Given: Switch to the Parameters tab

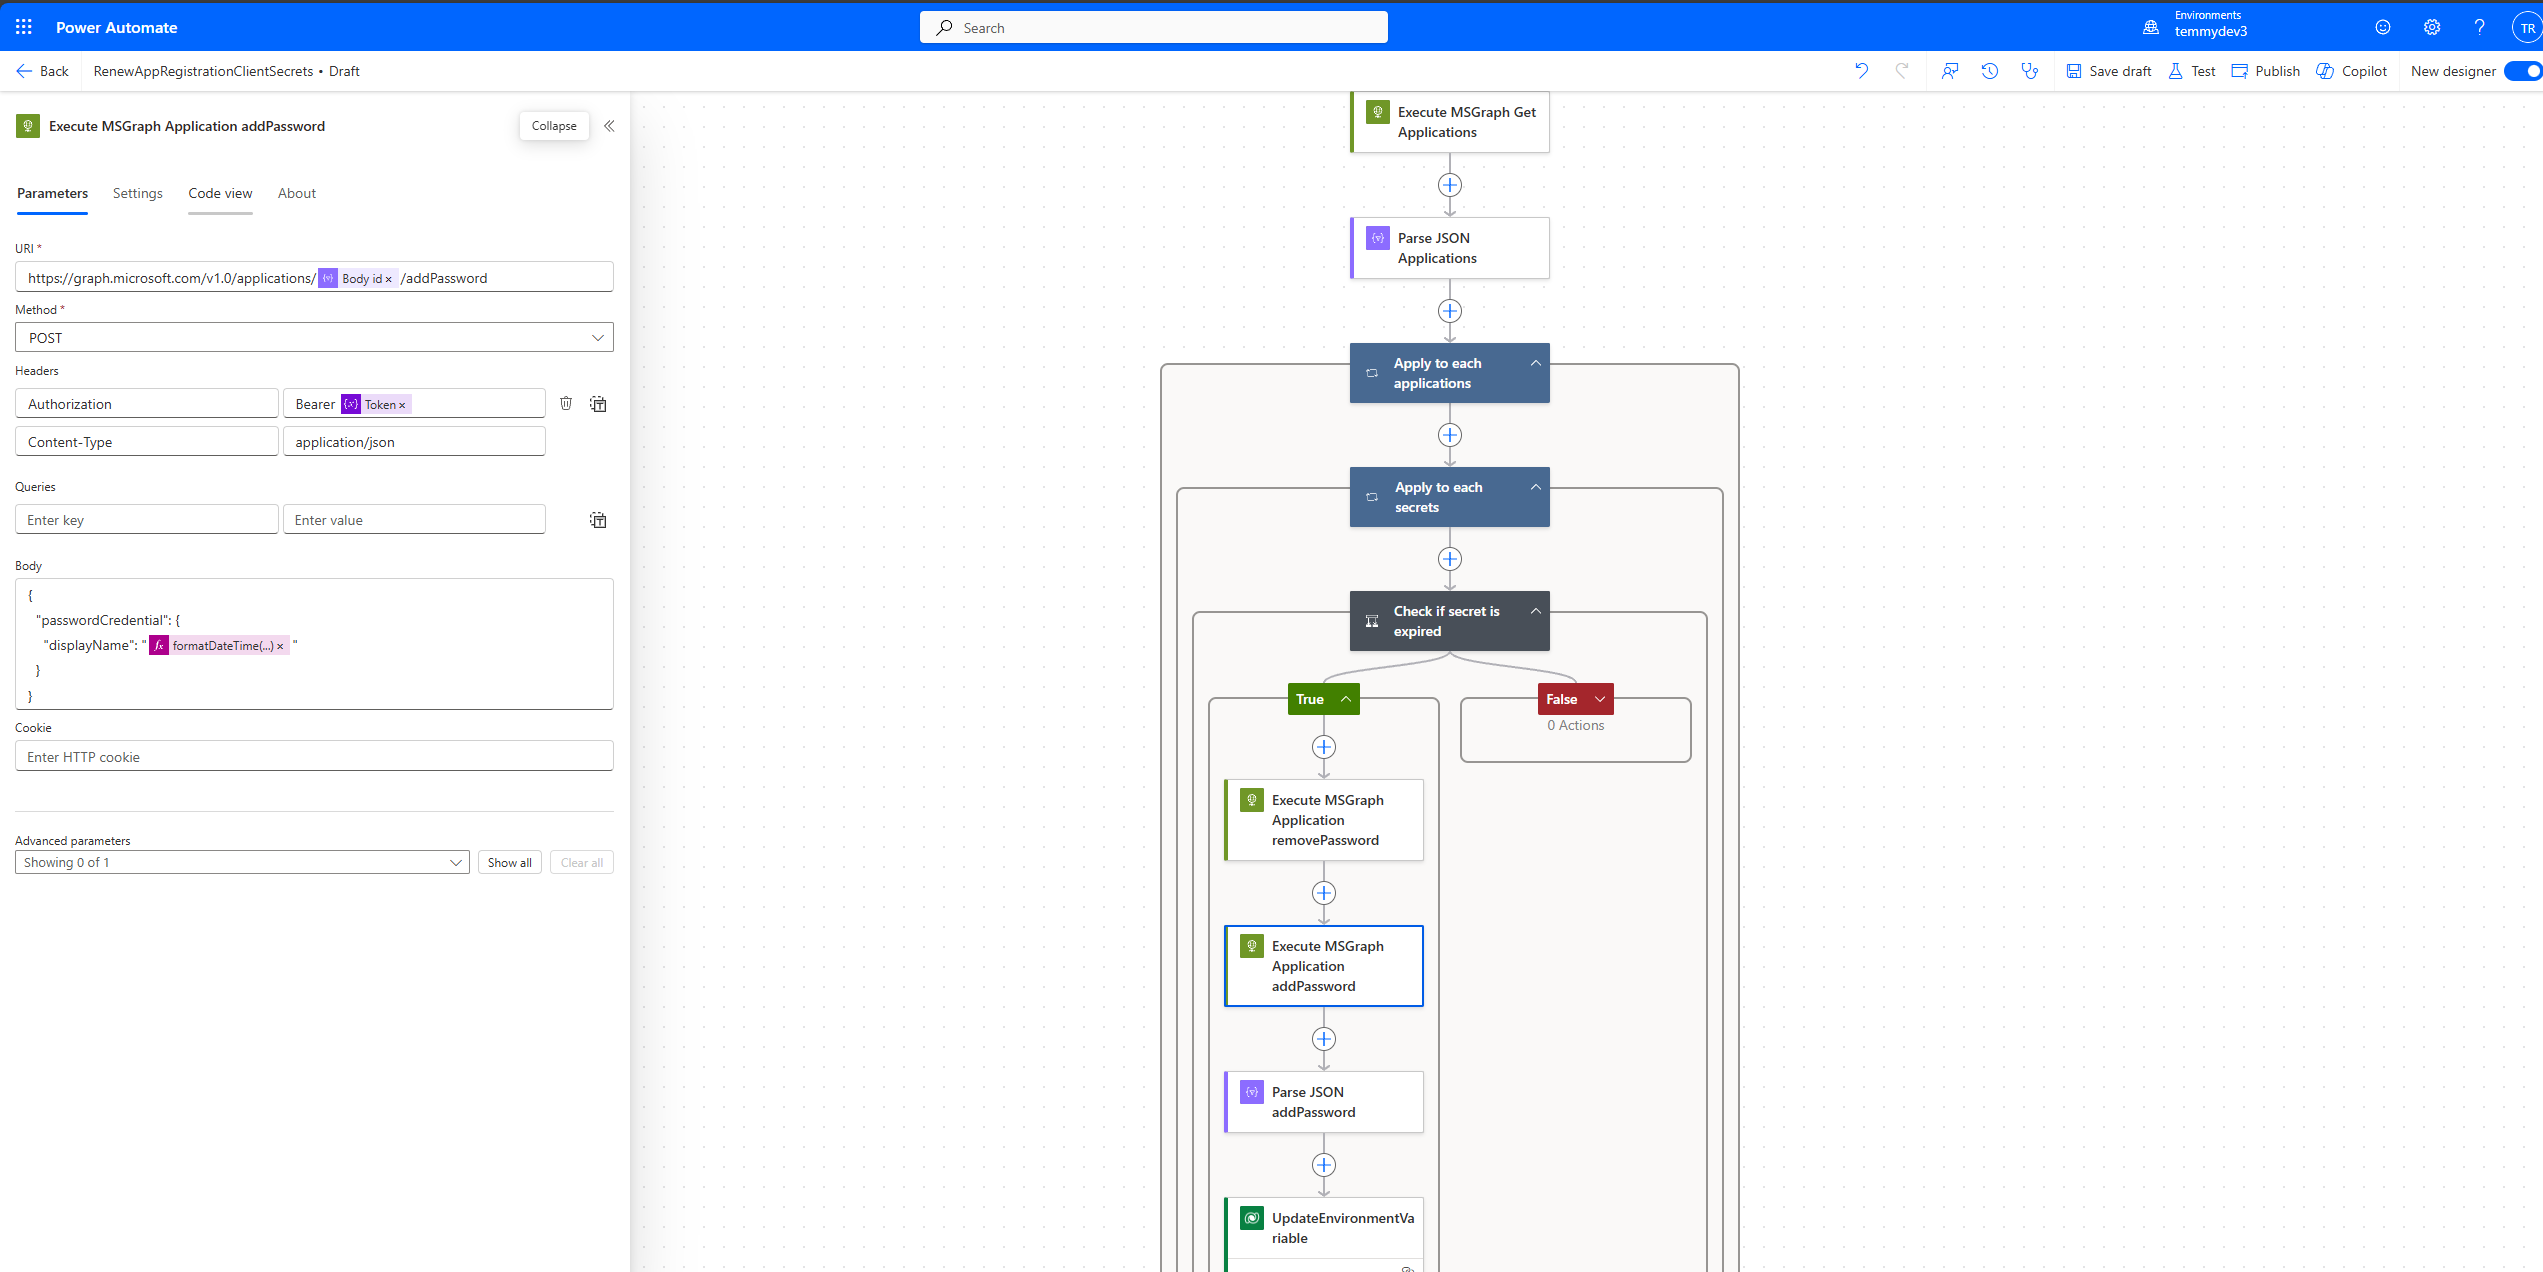Looking at the screenshot, I should coord(52,194).
